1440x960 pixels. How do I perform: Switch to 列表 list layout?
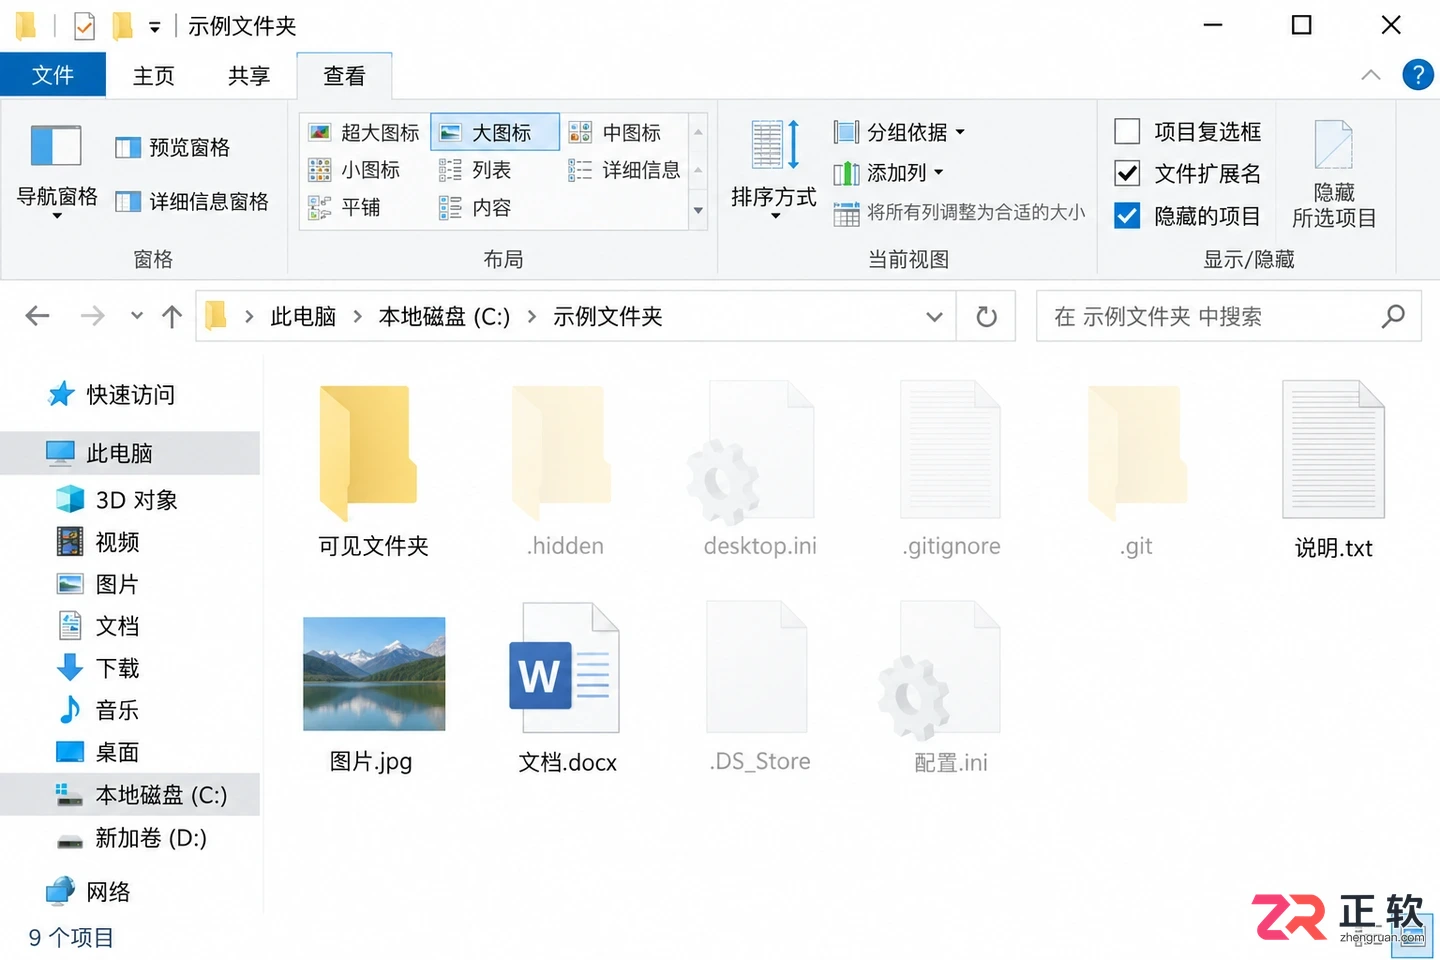click(x=475, y=170)
